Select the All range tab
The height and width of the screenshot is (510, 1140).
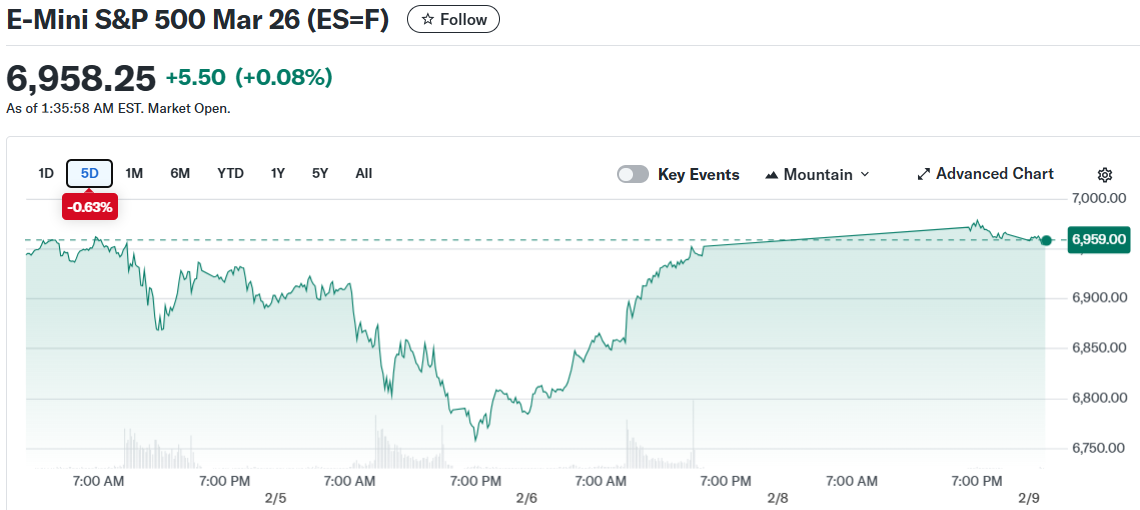[x=364, y=173]
